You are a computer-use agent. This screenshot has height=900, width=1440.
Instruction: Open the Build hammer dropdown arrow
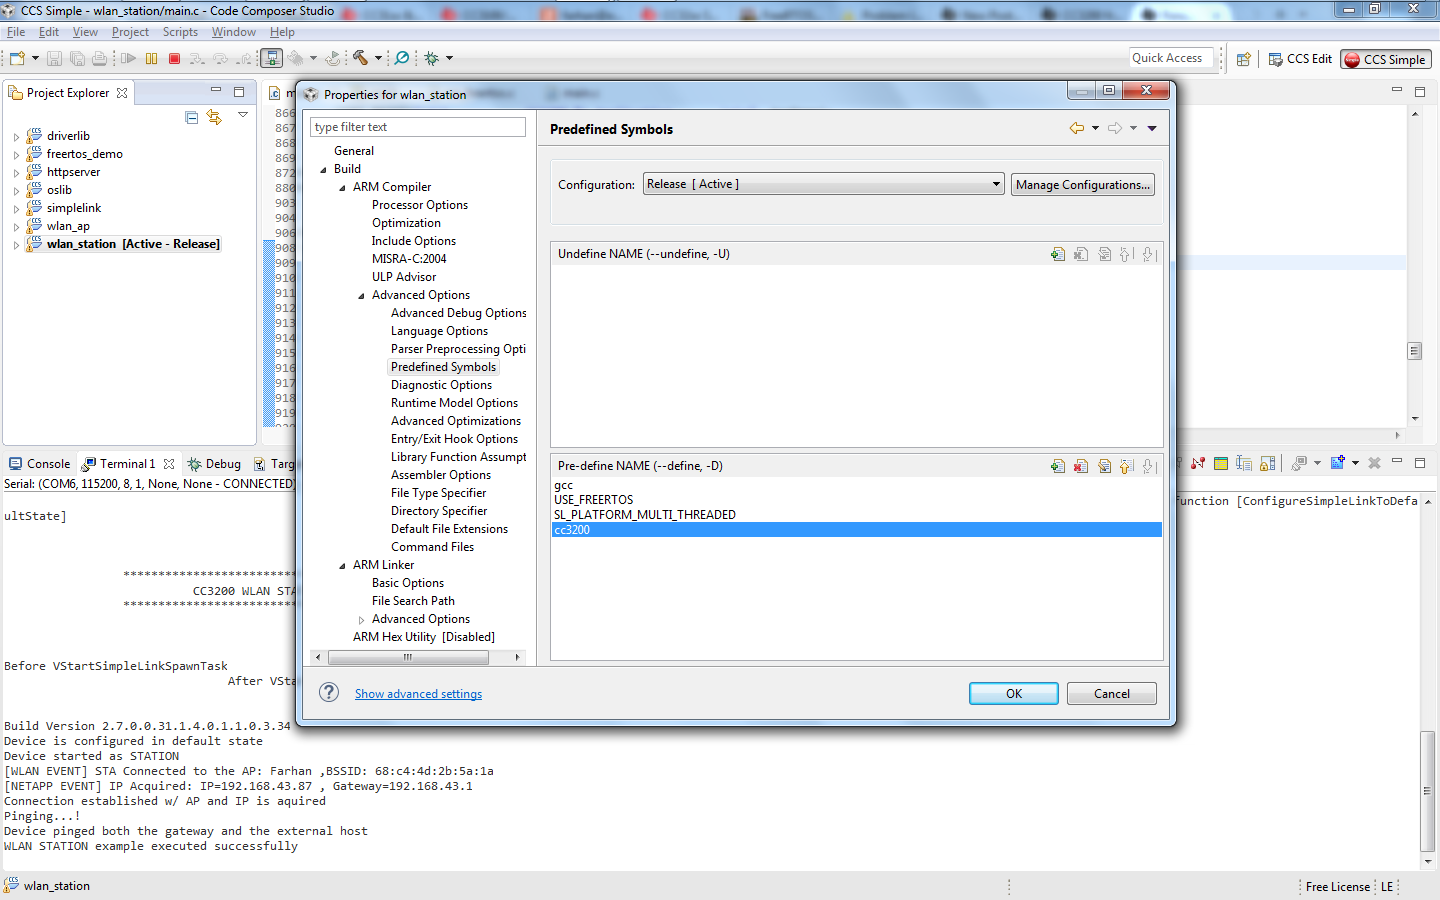[x=378, y=58]
